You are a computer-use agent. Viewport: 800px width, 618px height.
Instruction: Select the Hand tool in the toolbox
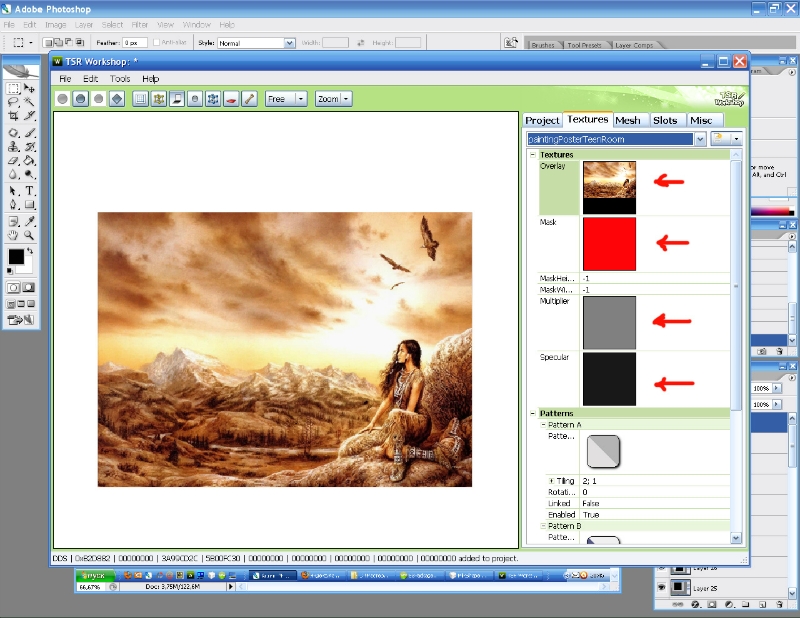point(14,235)
